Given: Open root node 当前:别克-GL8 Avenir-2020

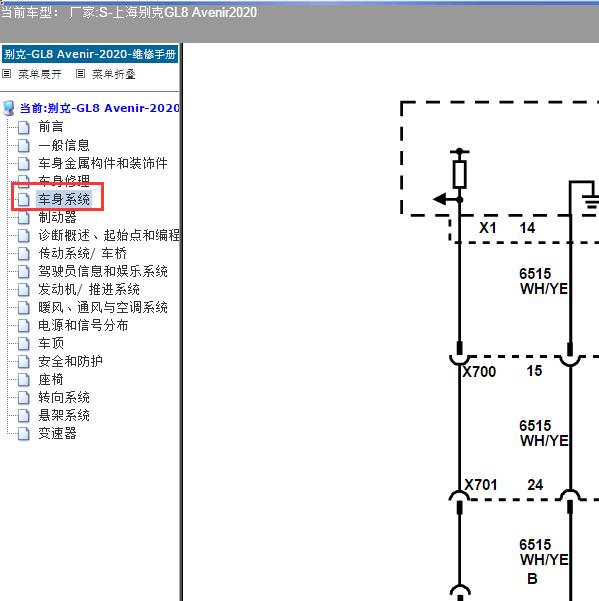Looking at the screenshot, I should 100,108.
